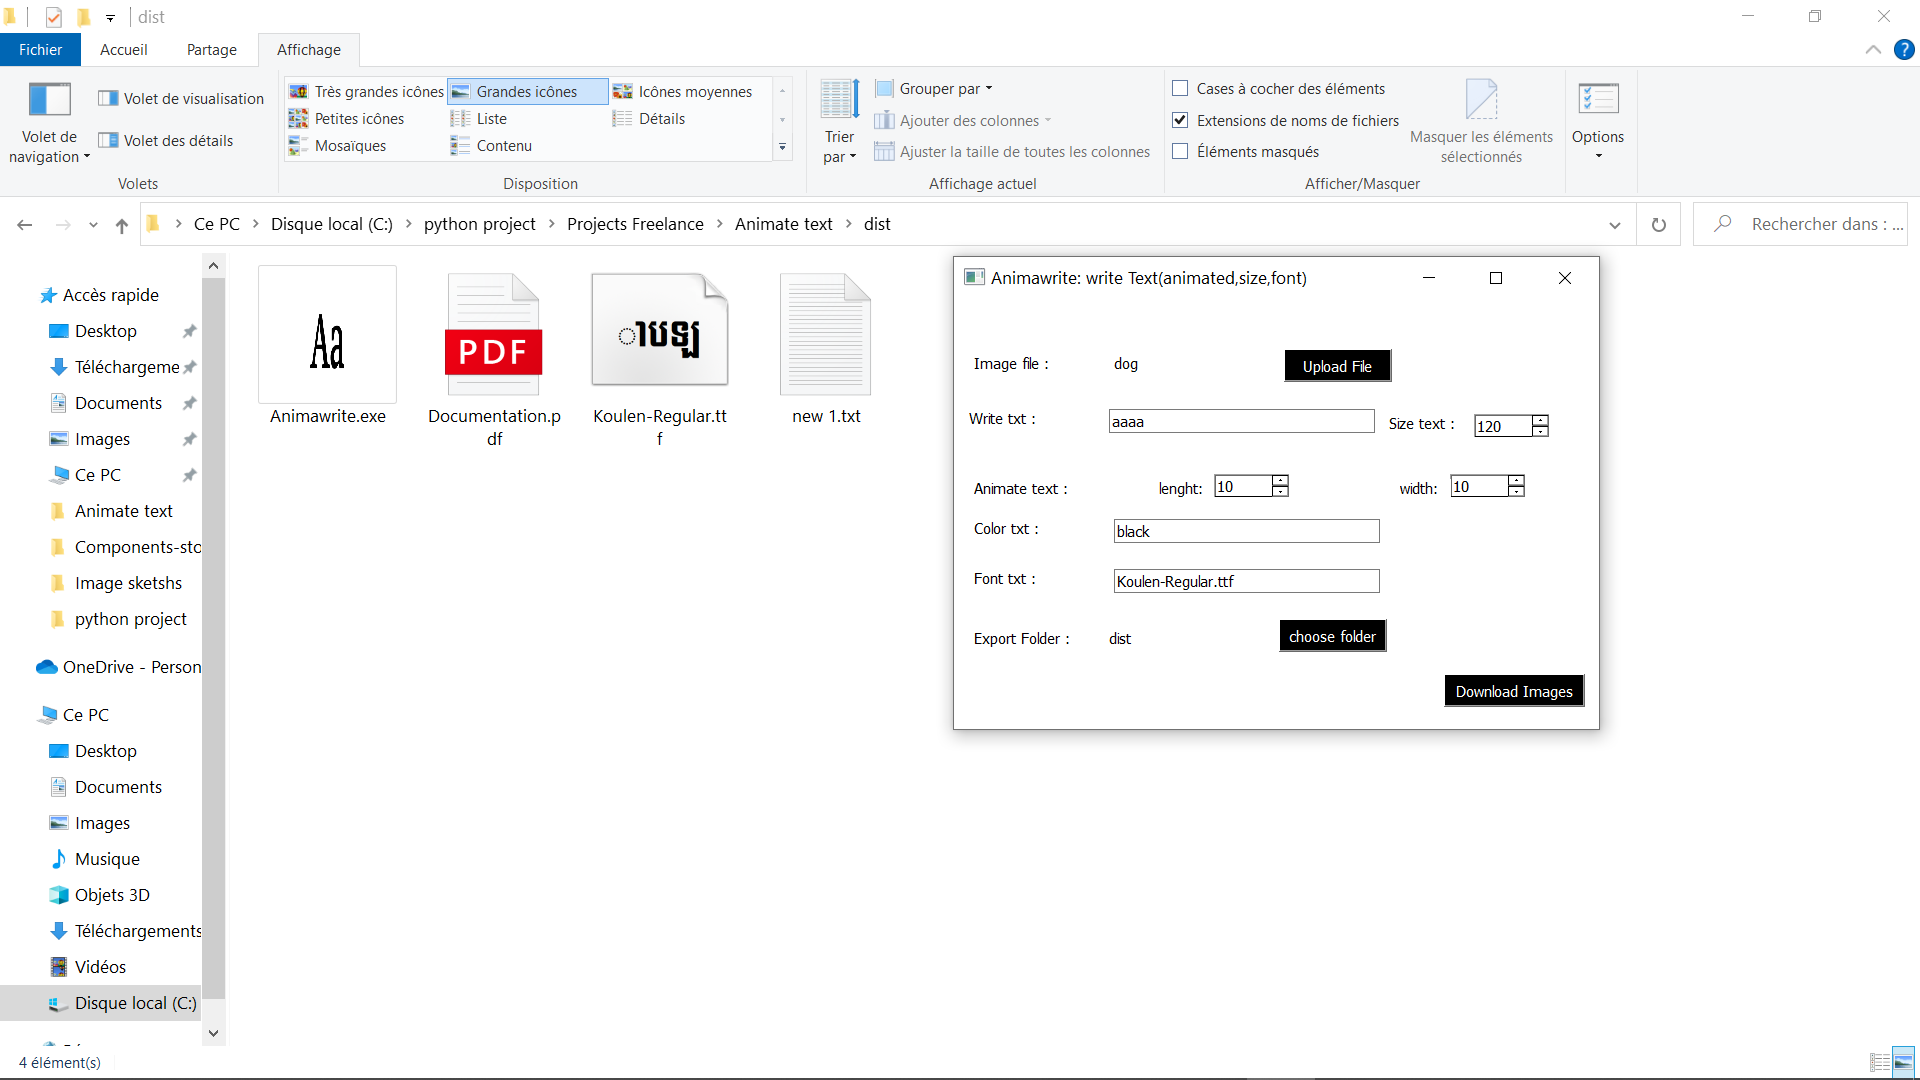
Task: Select the Documentation.pdf file icon
Action: click(x=494, y=336)
